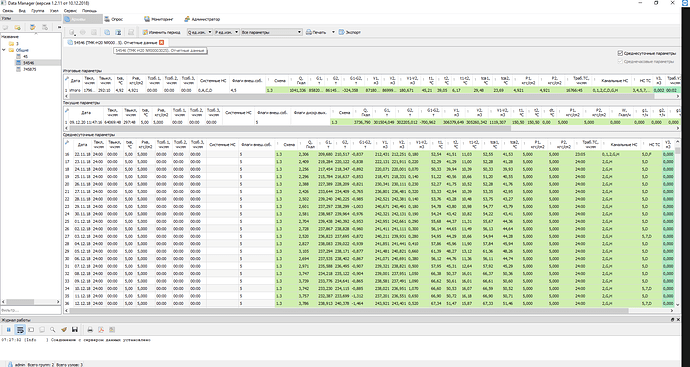
Task: Switch to the Мониторинг tab
Action: [x=159, y=19]
